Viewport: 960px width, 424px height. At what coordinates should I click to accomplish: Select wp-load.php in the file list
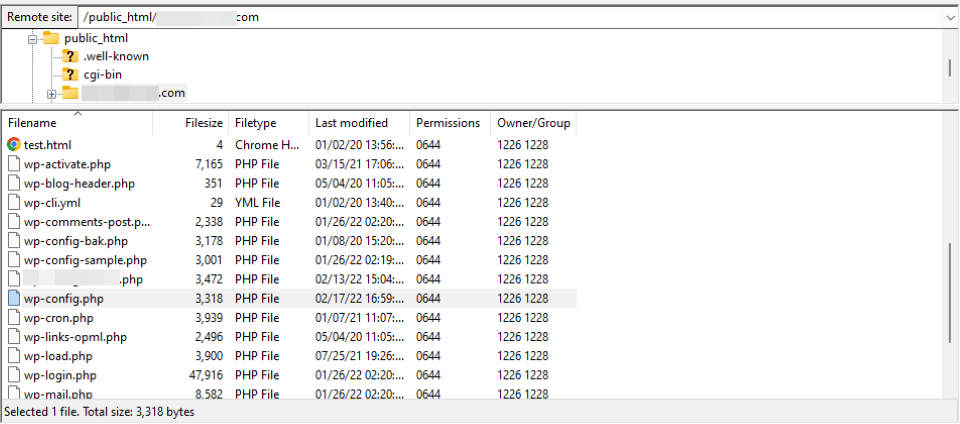[x=58, y=356]
